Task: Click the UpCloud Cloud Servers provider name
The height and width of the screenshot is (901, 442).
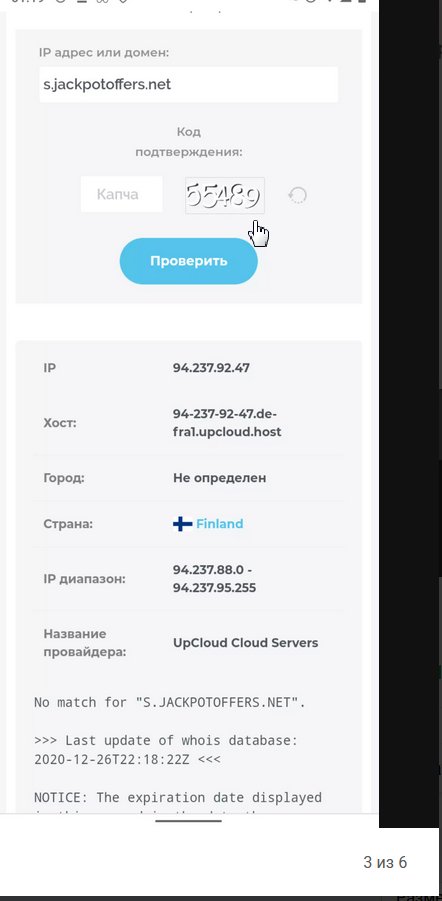Action: (245, 643)
